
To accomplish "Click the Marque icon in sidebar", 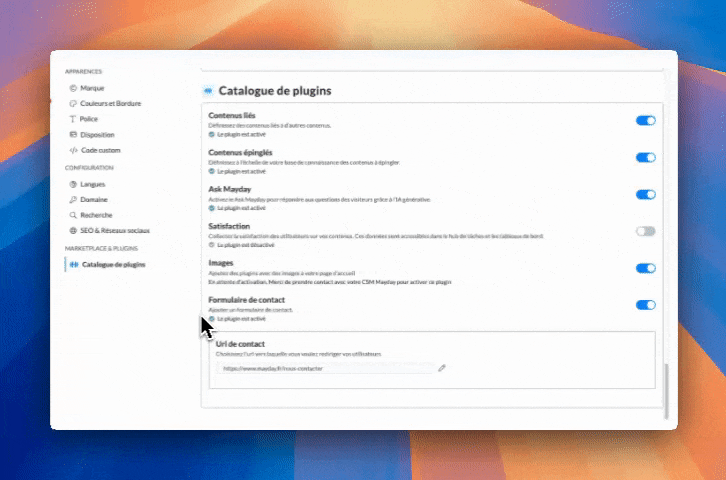I will click(73, 88).
